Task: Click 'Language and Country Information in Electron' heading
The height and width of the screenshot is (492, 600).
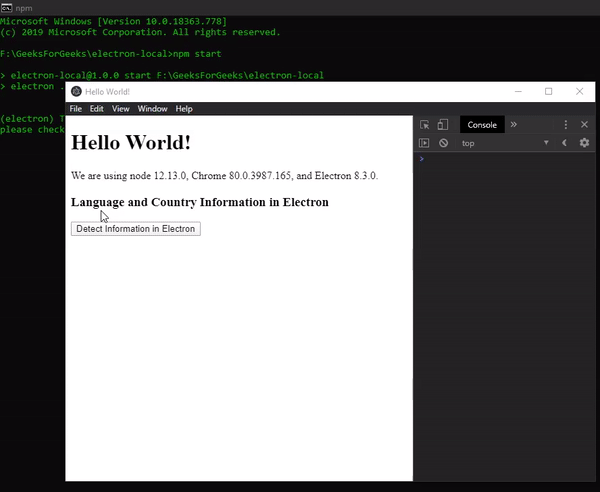Action: pyautogui.click(x=200, y=202)
